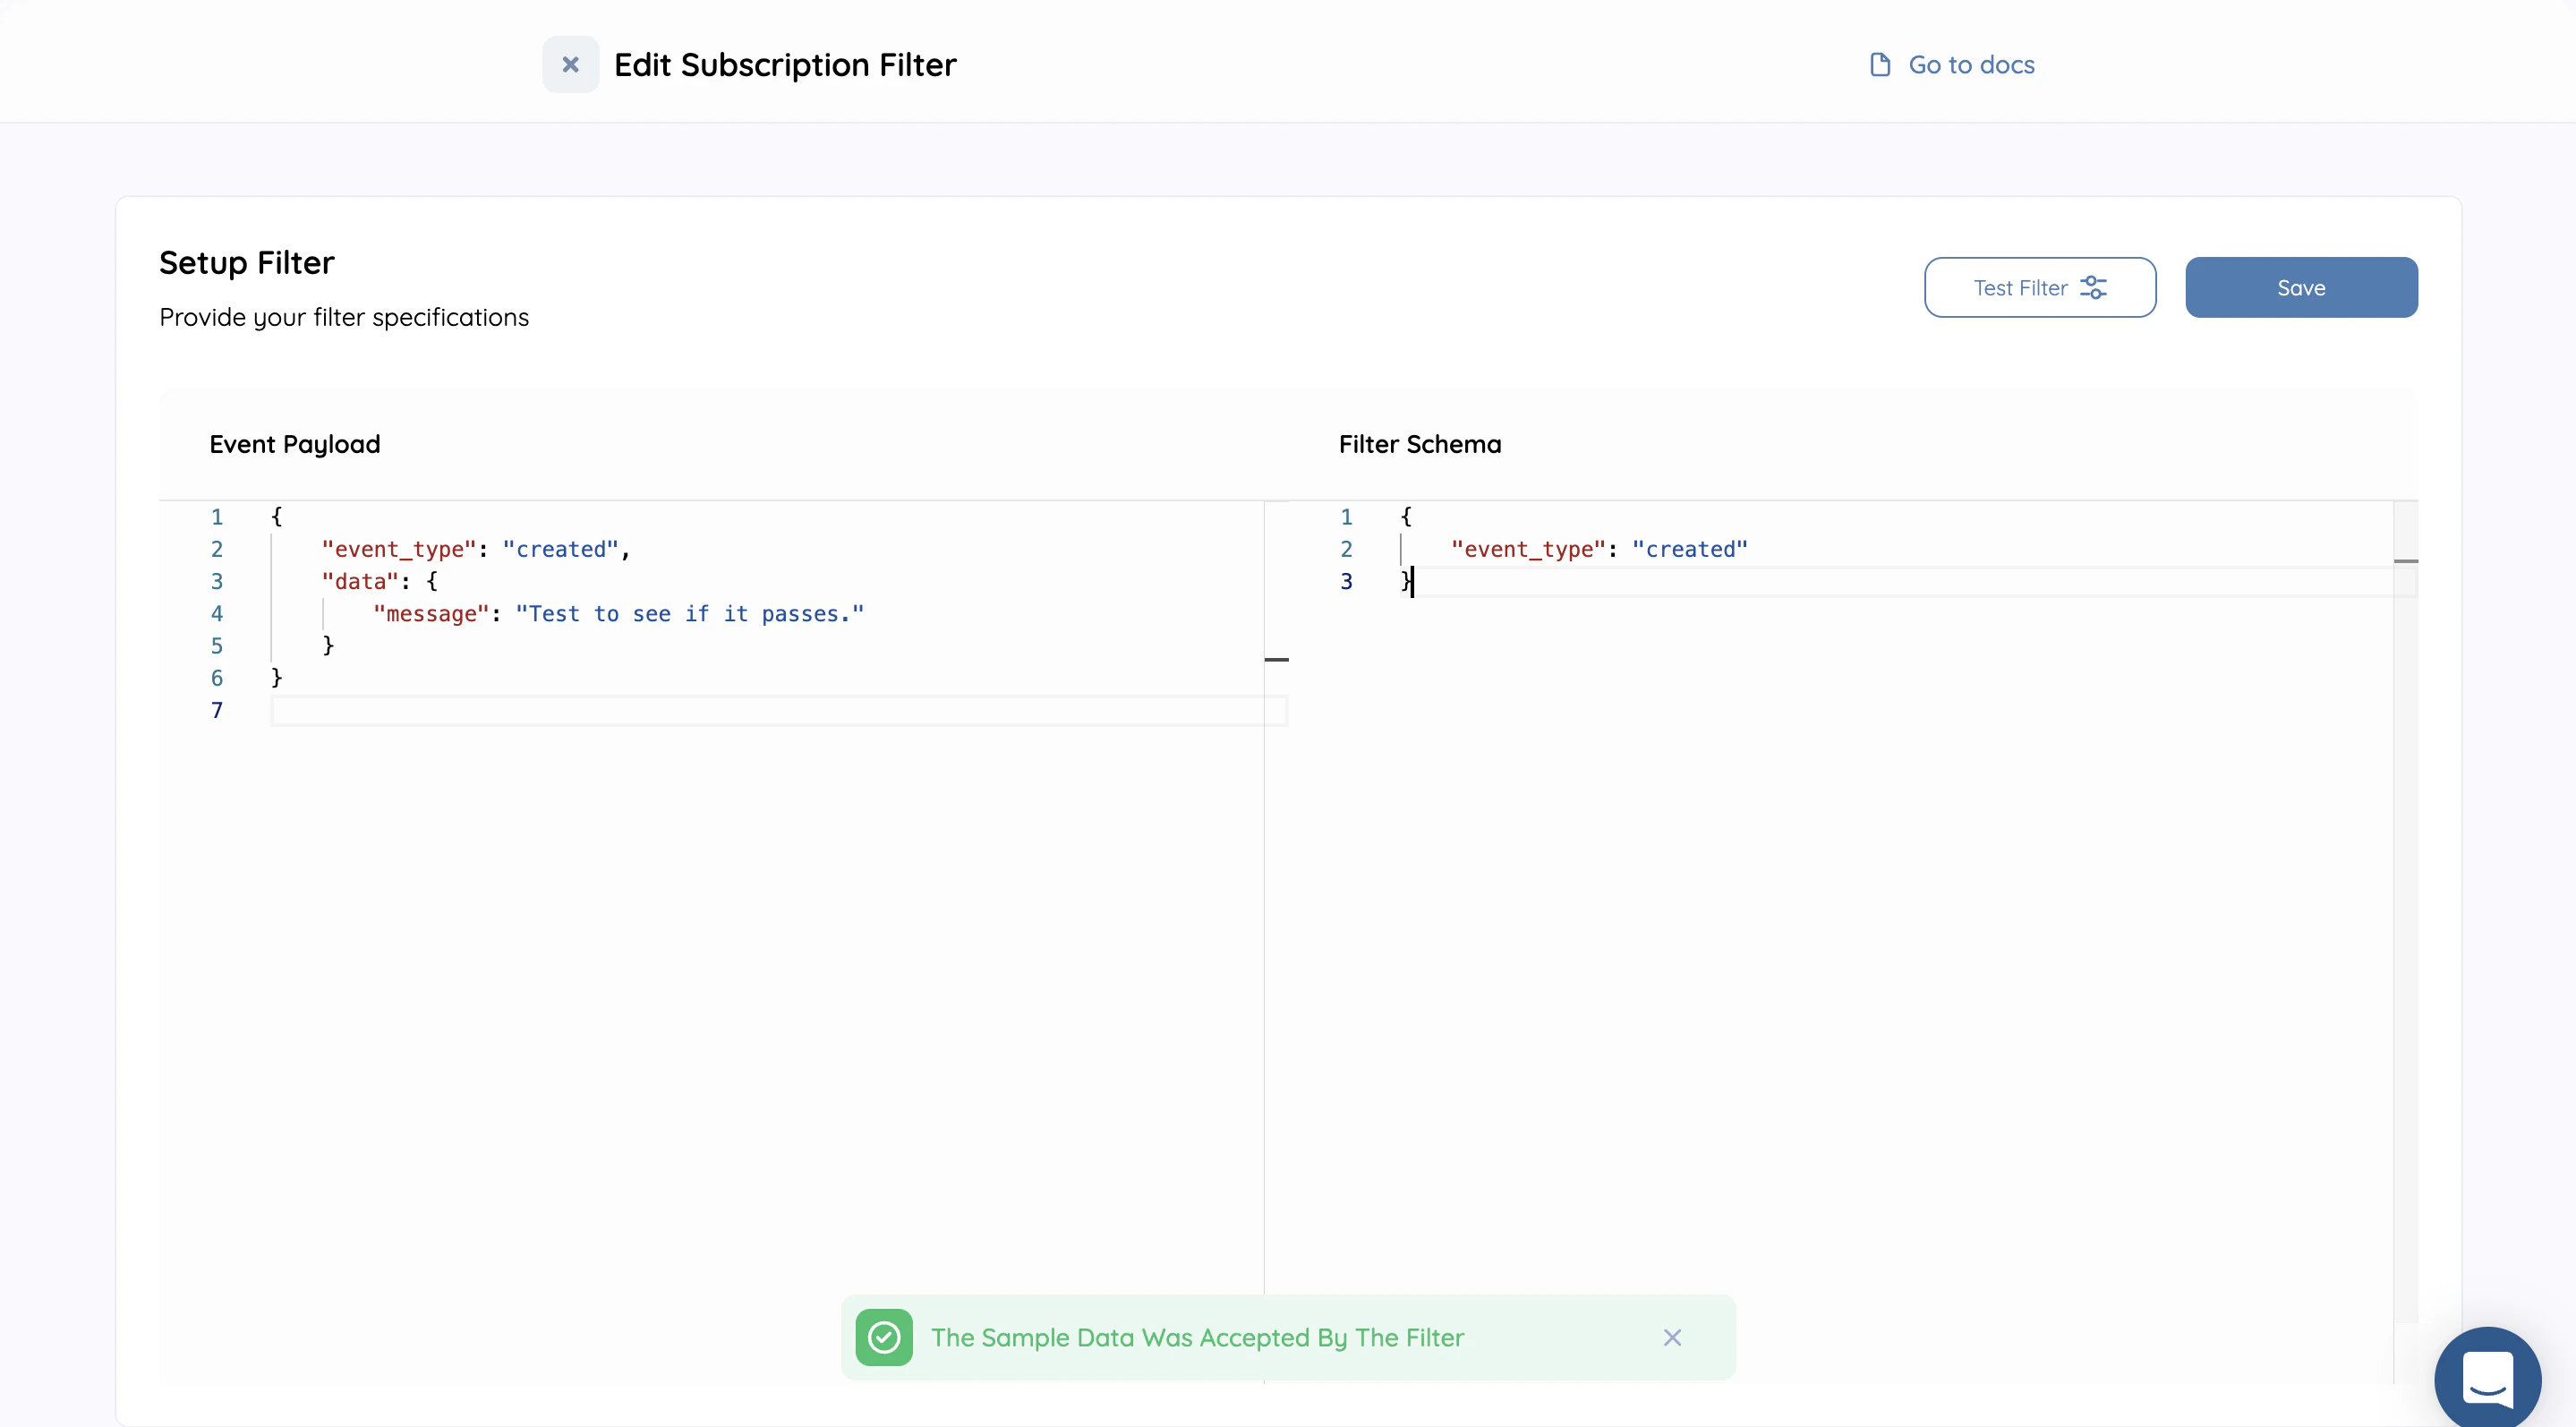Click the sliders icon inside Test Filter button
The height and width of the screenshot is (1427, 2576).
[2095, 287]
